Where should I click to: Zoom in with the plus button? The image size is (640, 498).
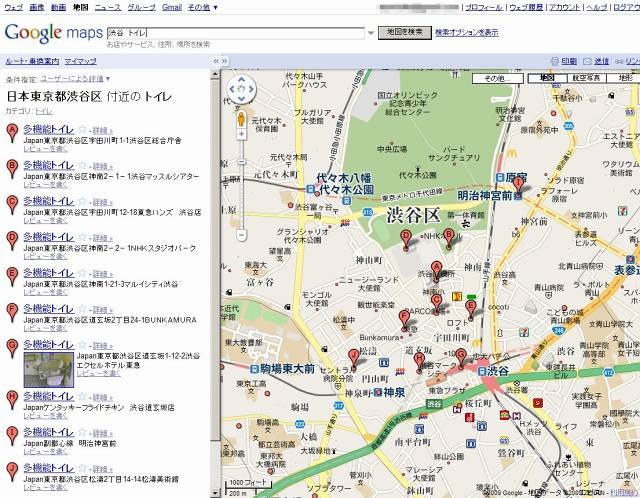click(242, 134)
